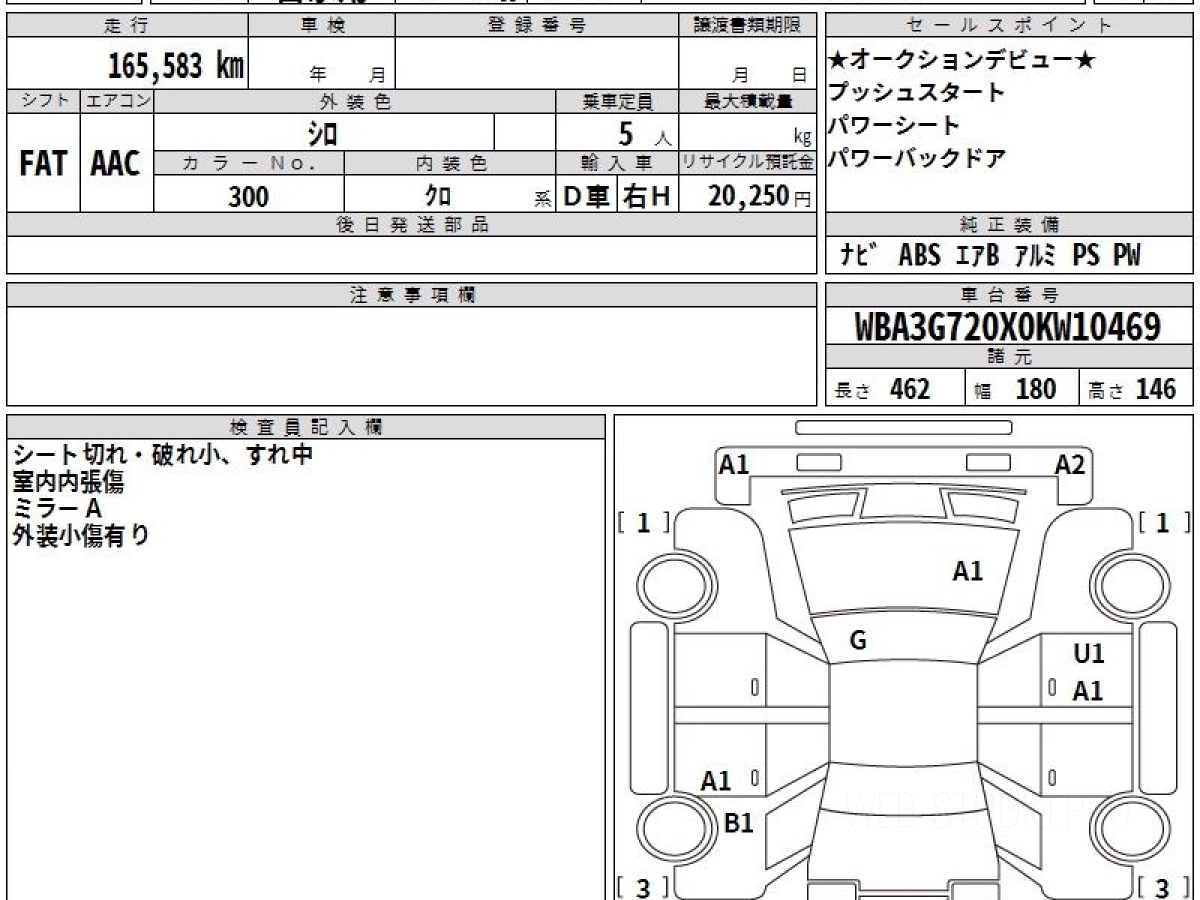Select the A1 mark directly below U1
This screenshot has width=1200, height=900.
[1088, 691]
